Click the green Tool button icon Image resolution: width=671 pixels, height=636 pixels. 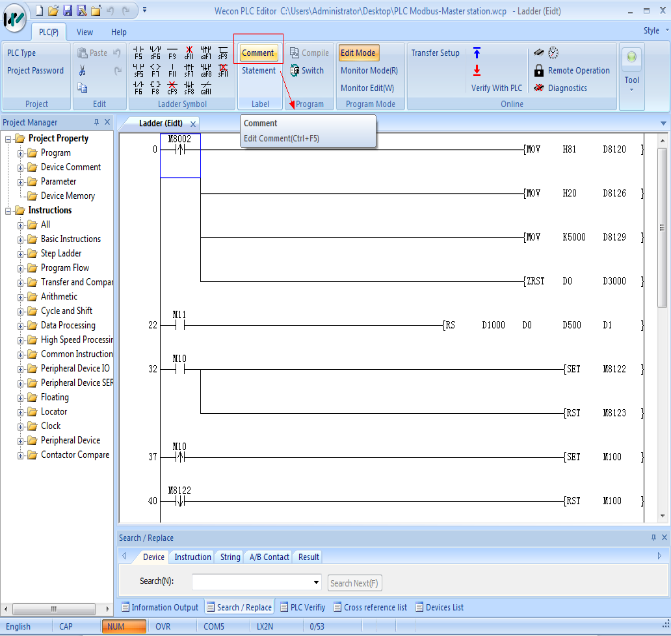coord(631,57)
